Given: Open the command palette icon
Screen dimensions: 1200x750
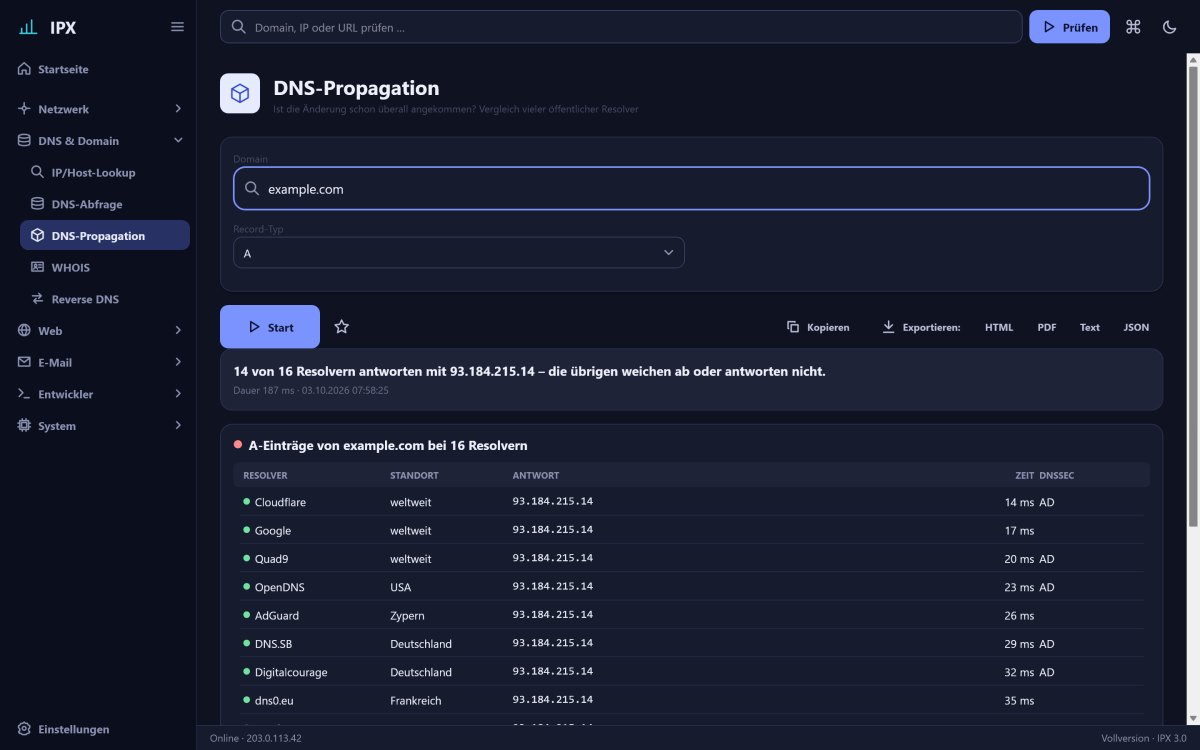Looking at the screenshot, I should [x=1133, y=27].
